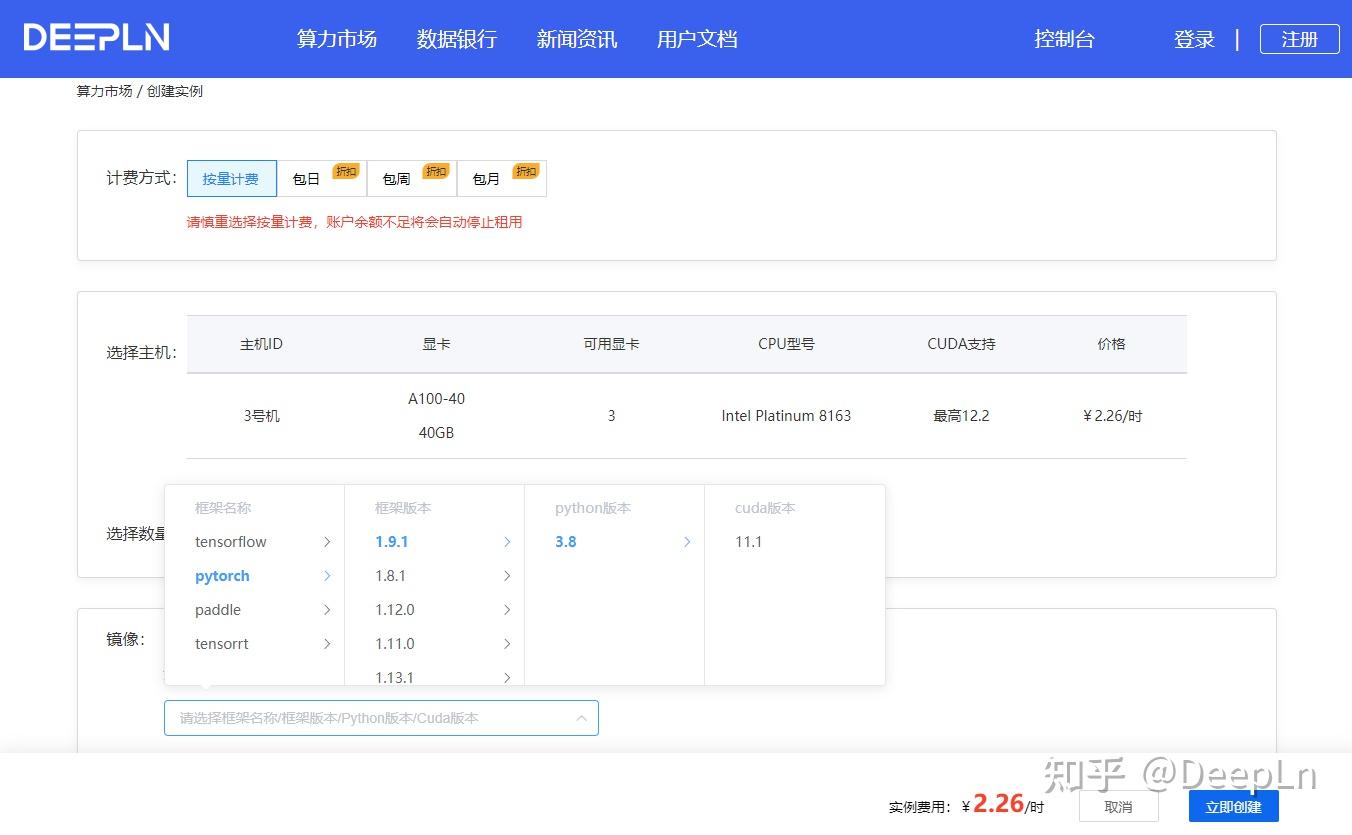Image resolution: width=1352 pixels, height=835 pixels.
Task: Click the 取消 button
Action: [x=1118, y=806]
